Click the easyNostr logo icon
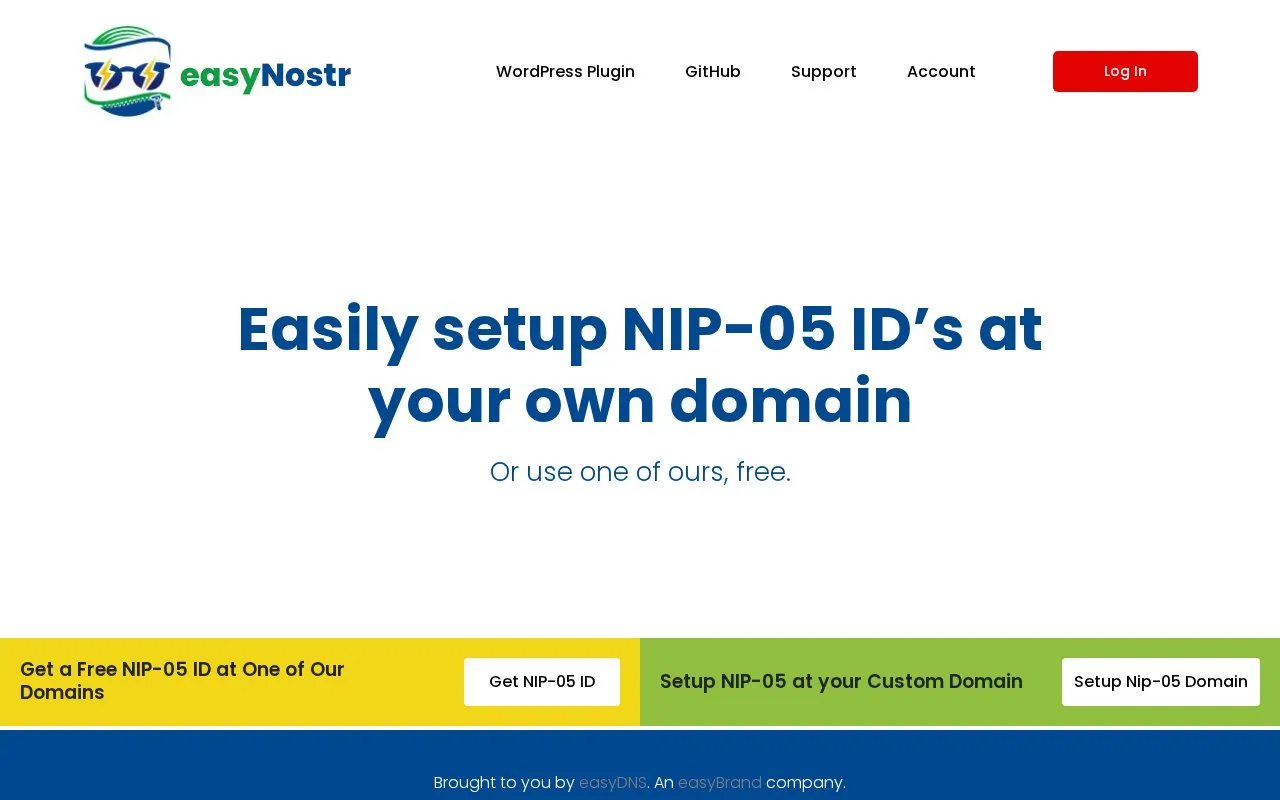The image size is (1280, 800). click(128, 71)
